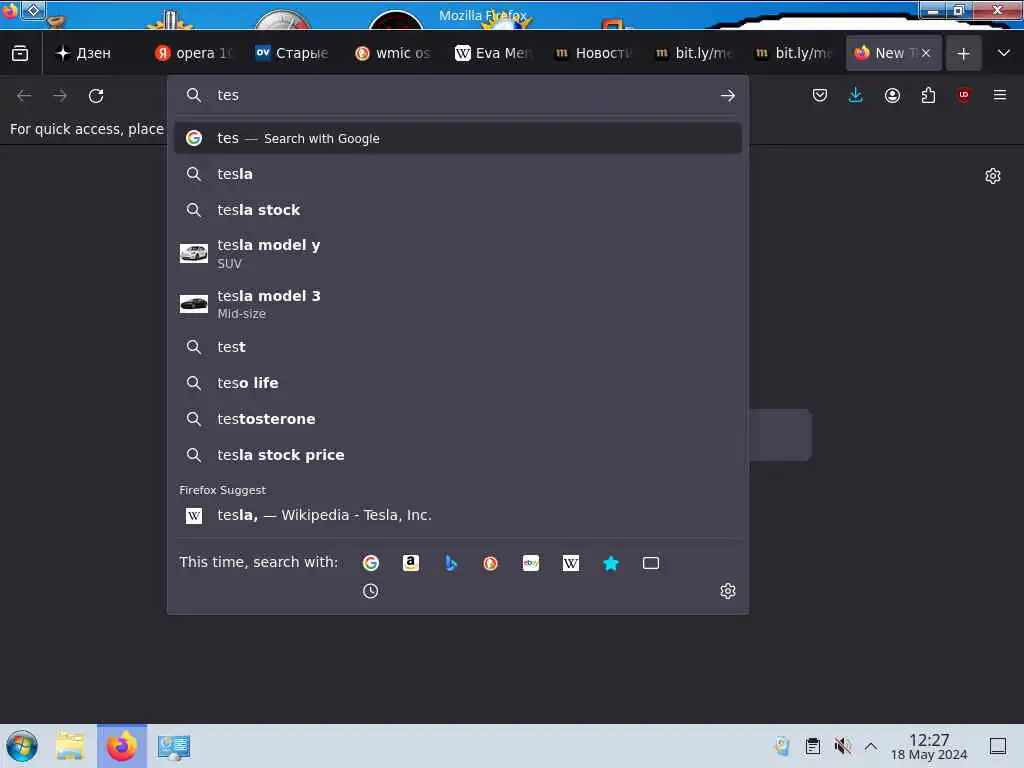Open the Save to Pocket icon
Image resolution: width=1024 pixels, height=768 pixels.
coord(820,95)
